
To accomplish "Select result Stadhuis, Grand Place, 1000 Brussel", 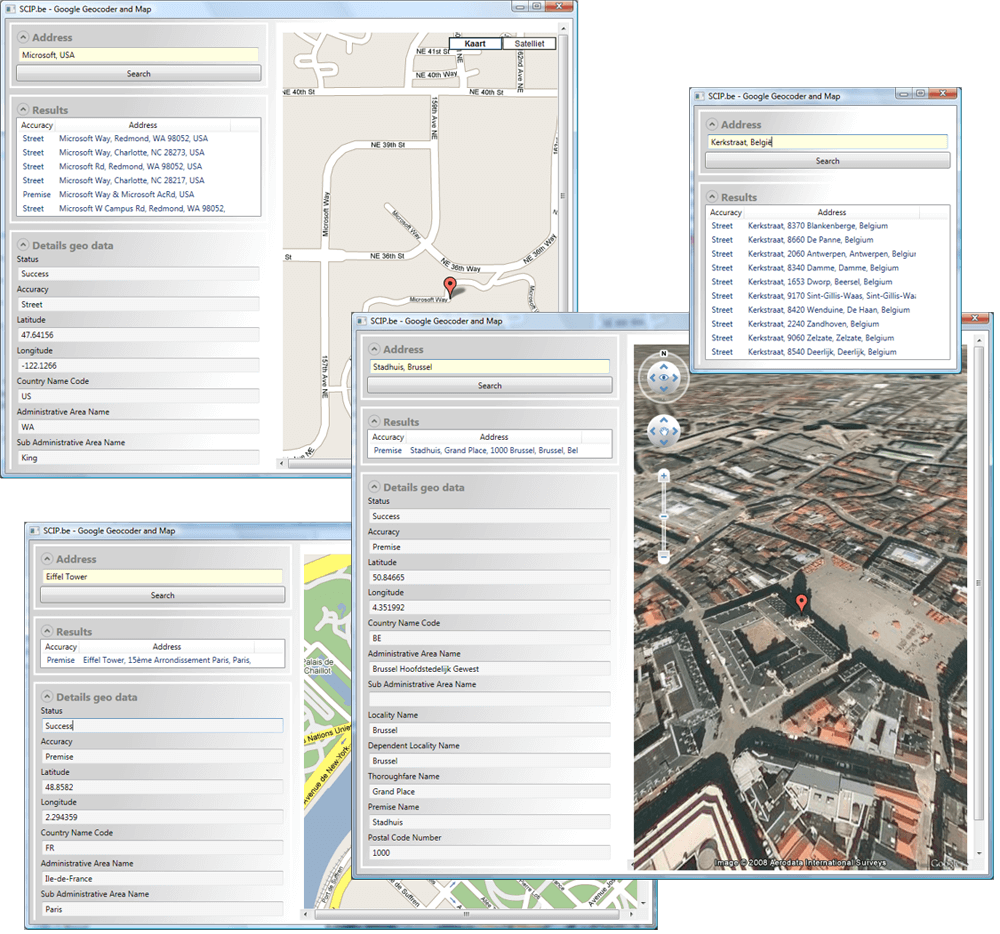I will 489,450.
